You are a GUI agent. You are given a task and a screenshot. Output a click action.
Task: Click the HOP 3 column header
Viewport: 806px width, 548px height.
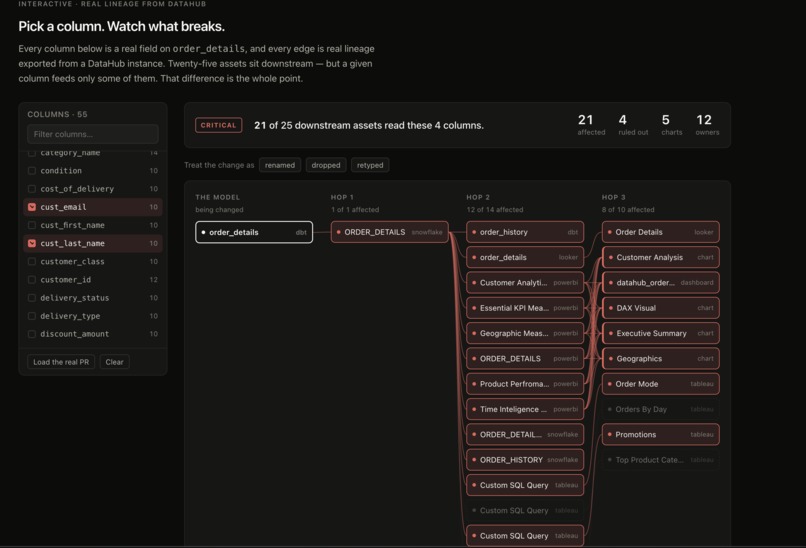click(614, 197)
